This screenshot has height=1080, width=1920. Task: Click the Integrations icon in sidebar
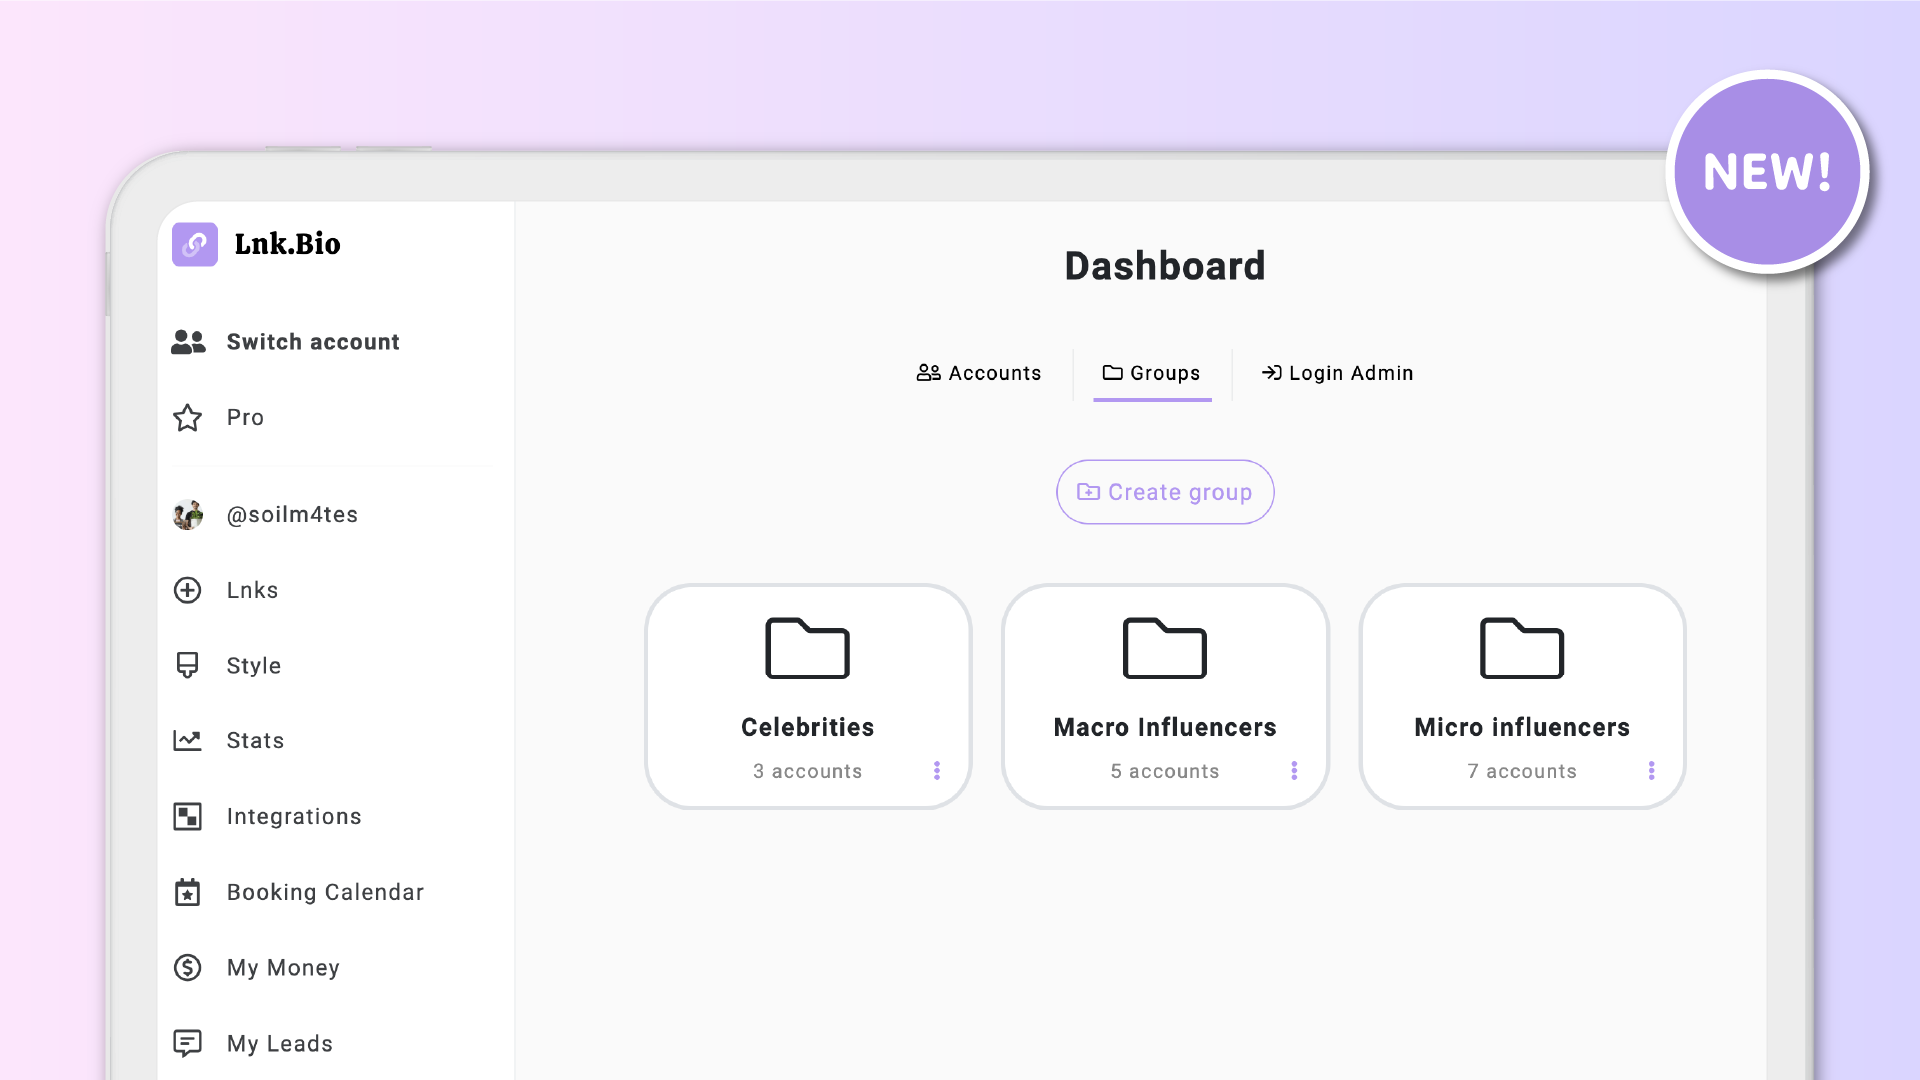pyautogui.click(x=188, y=817)
